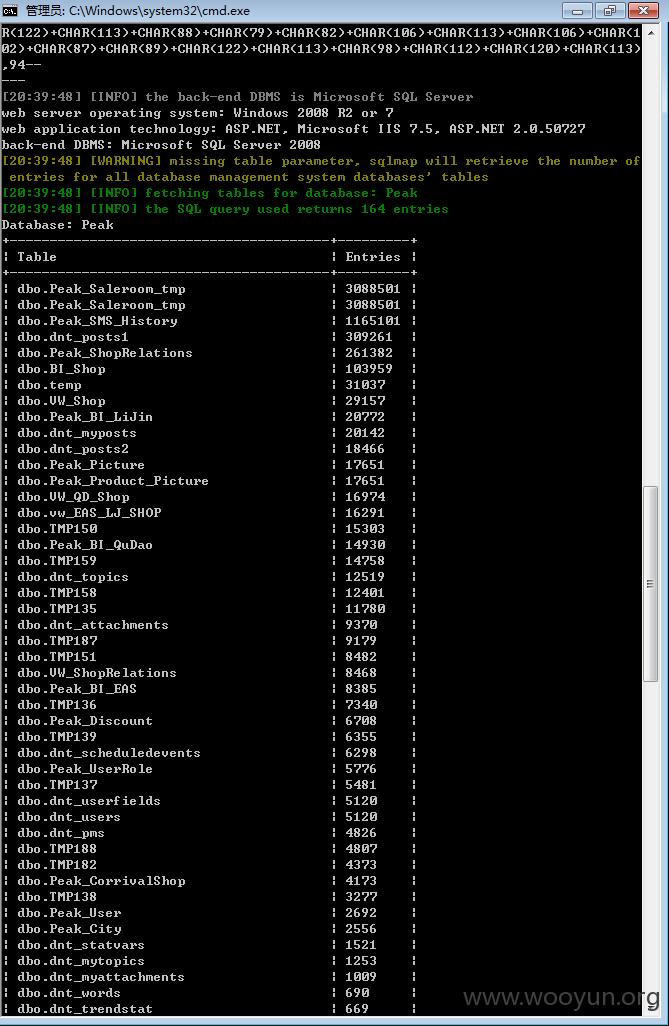Select the row dbo.Peak_BI_QuDao
The width and height of the screenshot is (669, 1026).
tap(209, 545)
